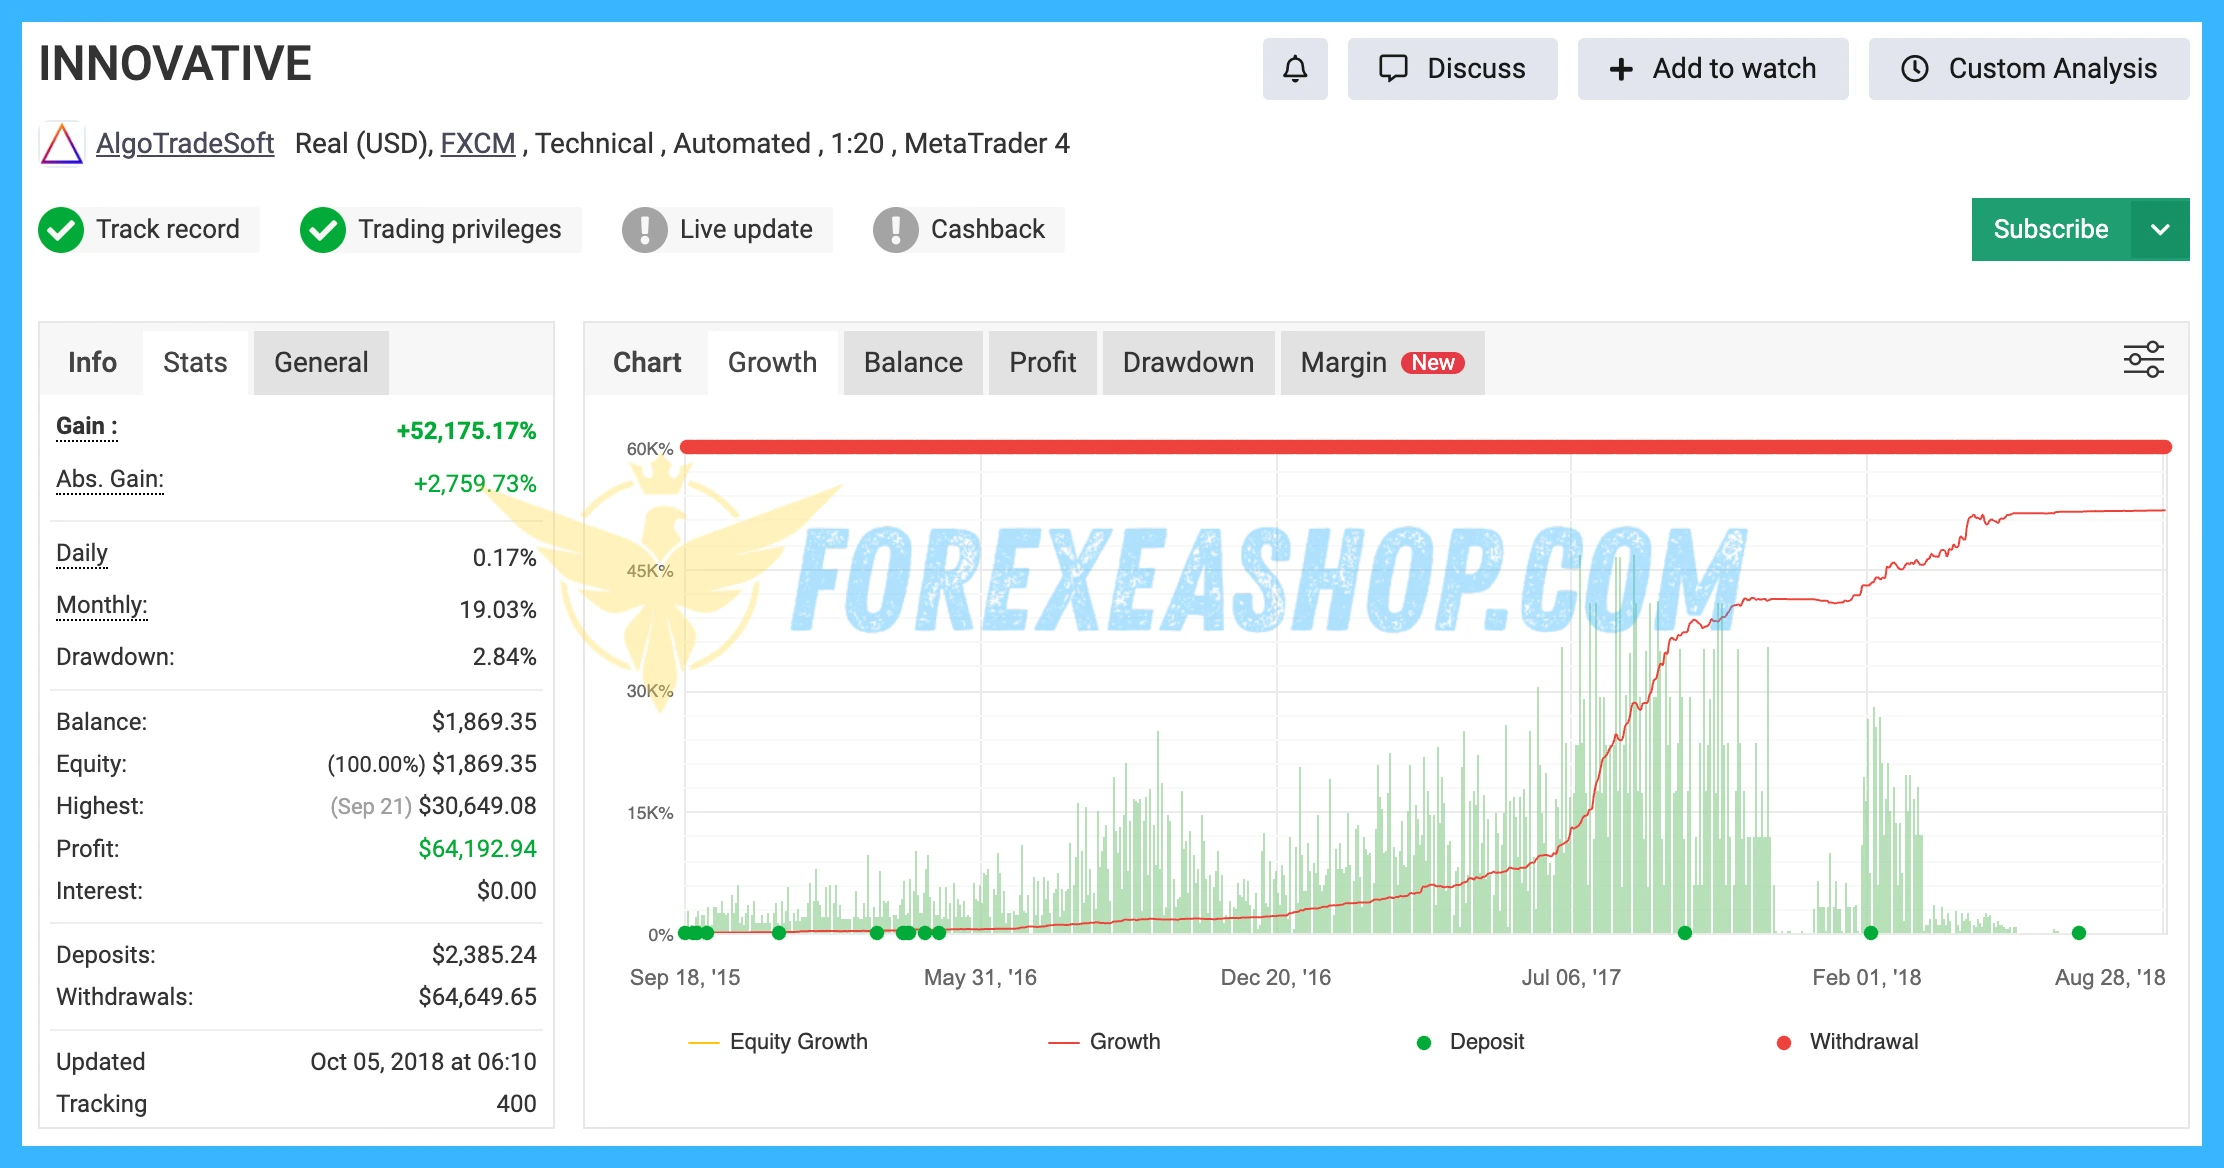Click the AlgoTradeSoft triangle logo
Screen dimensions: 2224x1168
click(61, 144)
